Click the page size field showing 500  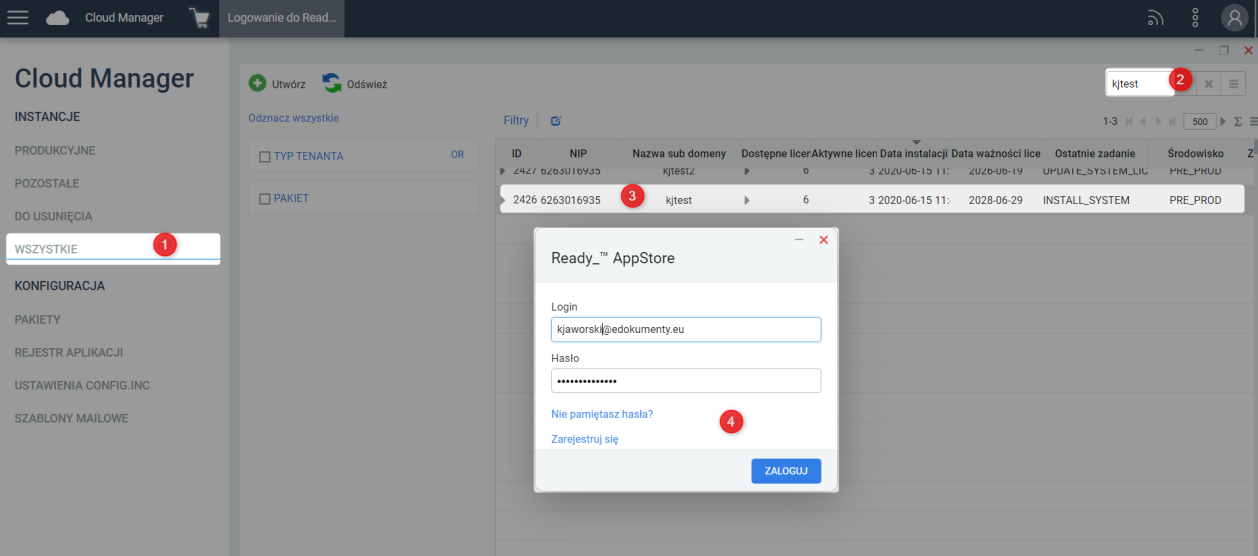click(1199, 121)
